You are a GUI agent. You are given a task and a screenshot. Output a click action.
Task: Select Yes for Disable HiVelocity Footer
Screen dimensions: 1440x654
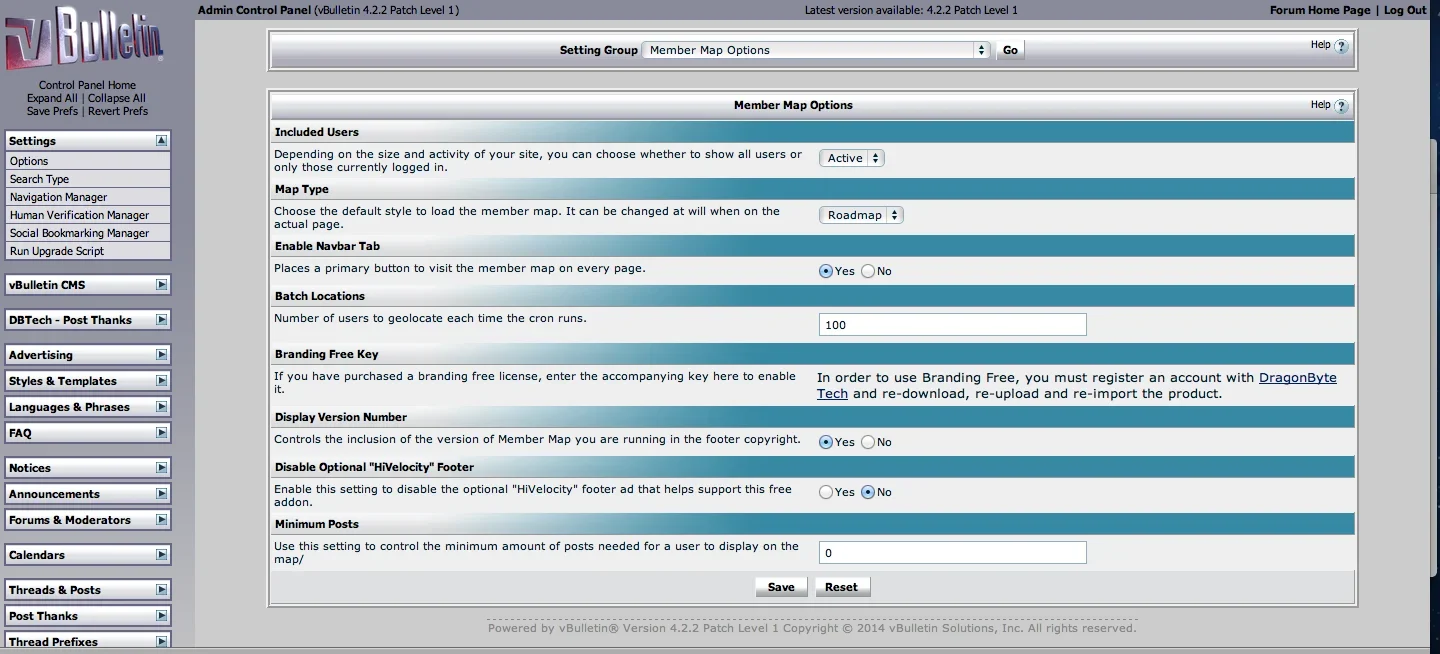pos(826,492)
